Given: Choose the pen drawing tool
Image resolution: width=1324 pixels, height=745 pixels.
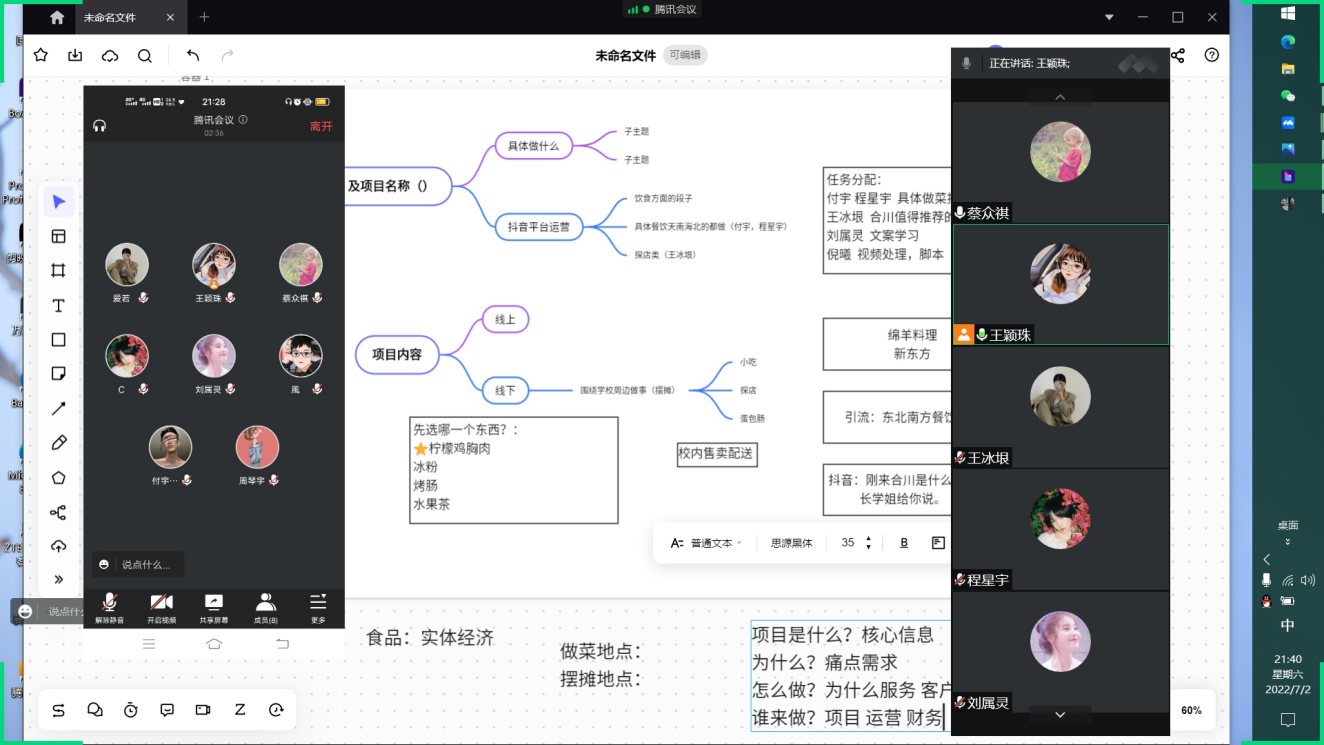Looking at the screenshot, I should click(59, 443).
